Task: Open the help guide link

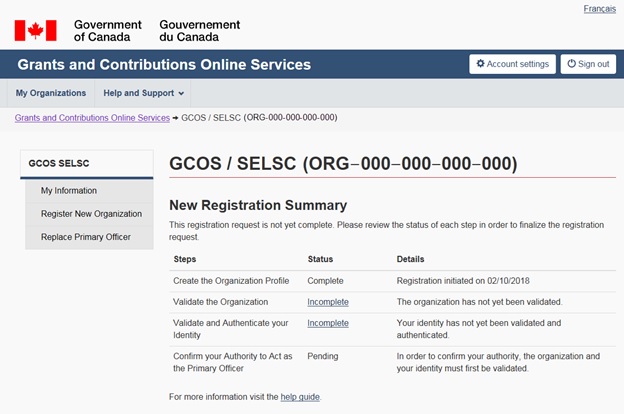Action: (x=300, y=397)
